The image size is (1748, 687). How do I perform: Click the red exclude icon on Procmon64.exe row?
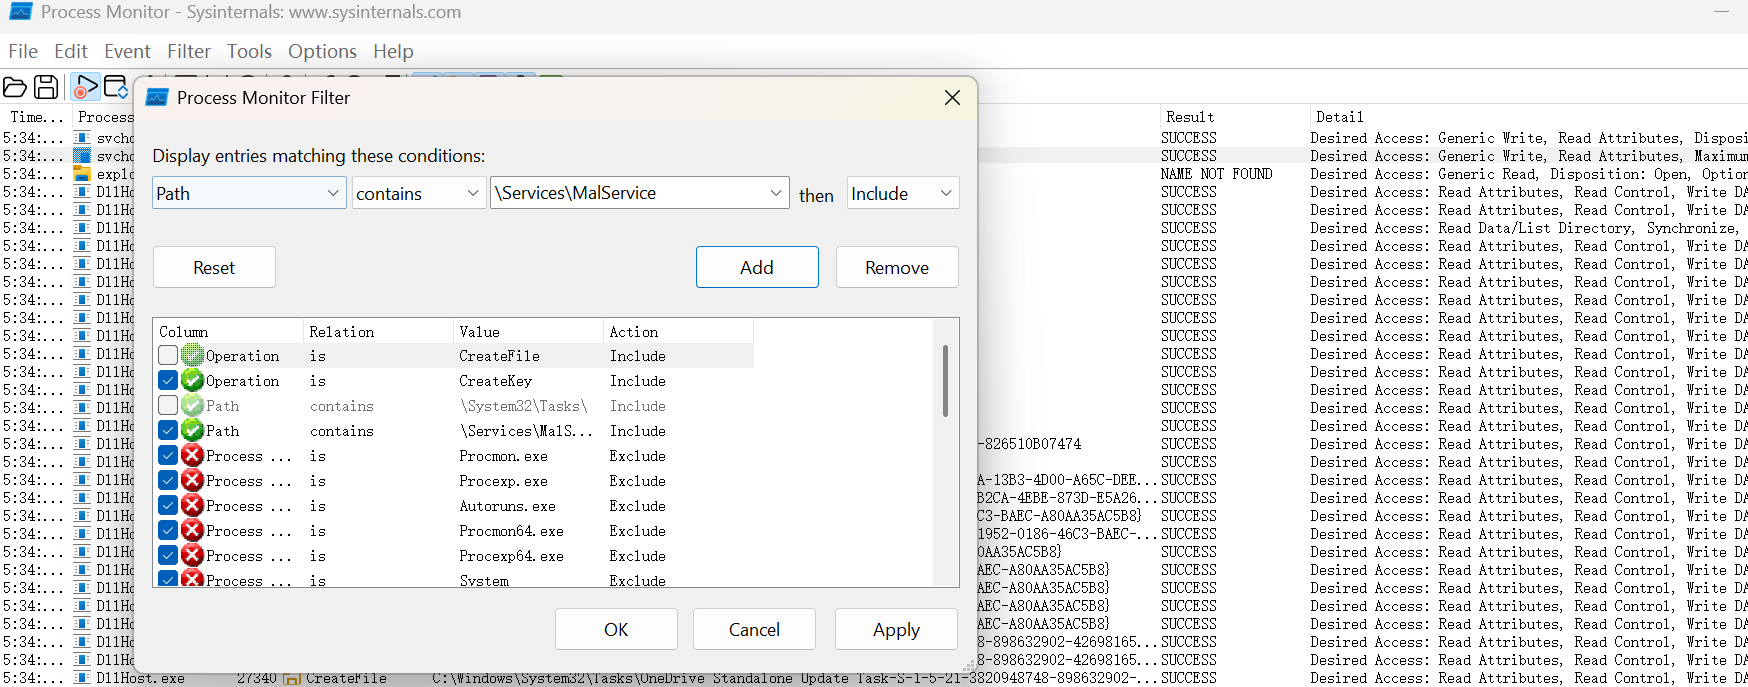192,530
